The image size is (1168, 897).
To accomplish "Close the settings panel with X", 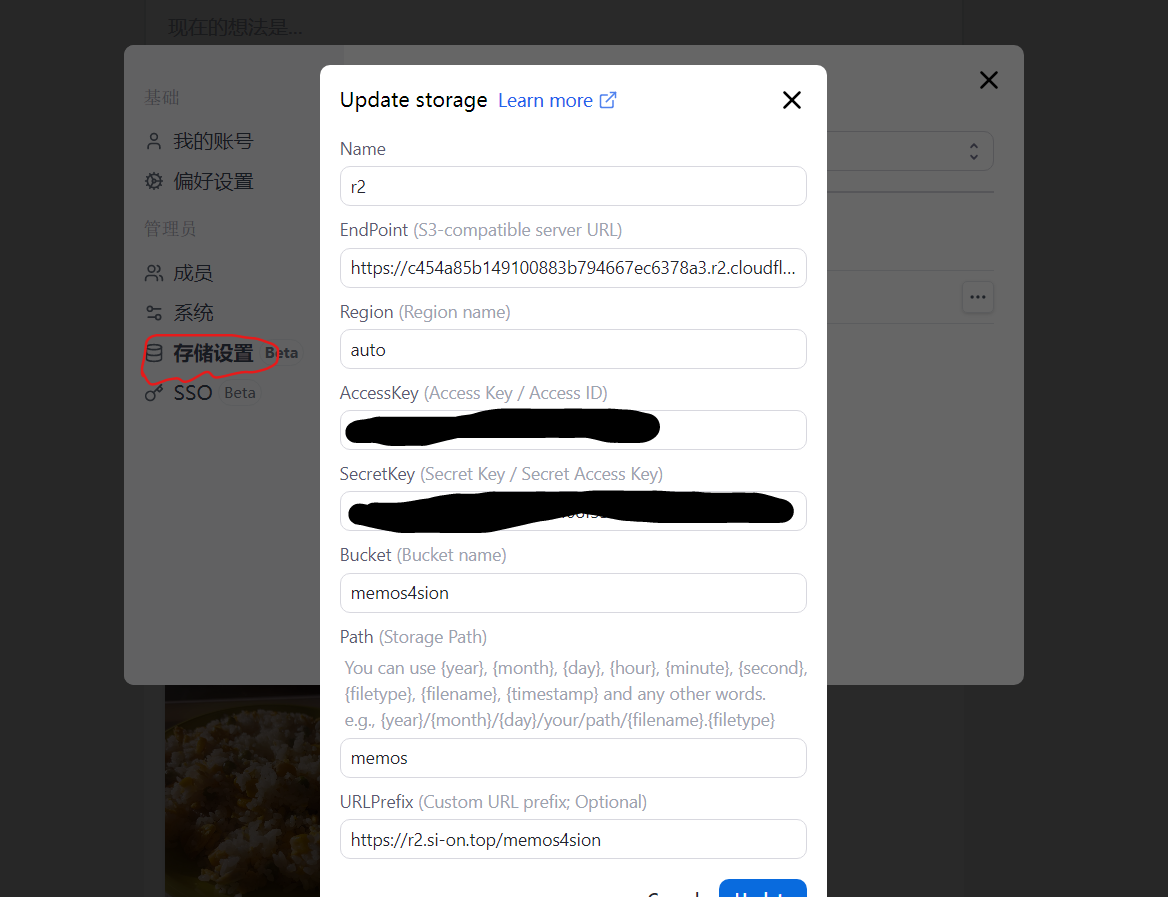I will point(988,80).
